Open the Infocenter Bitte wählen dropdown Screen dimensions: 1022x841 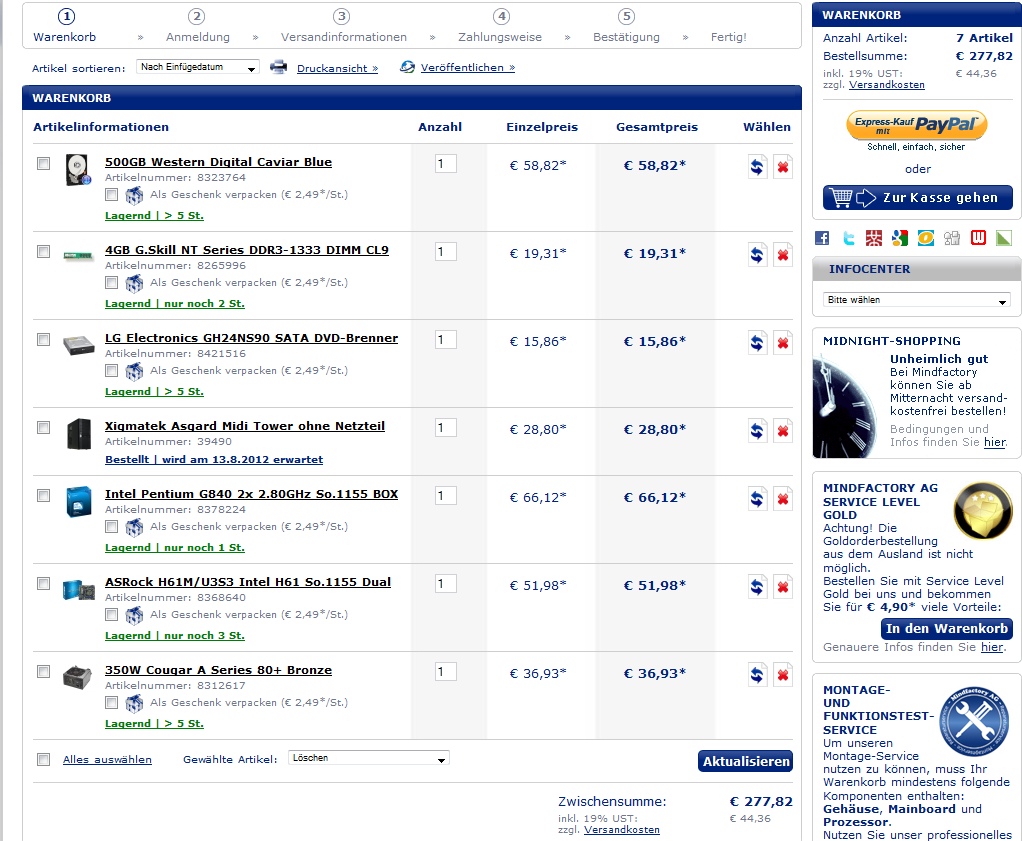click(x=916, y=300)
